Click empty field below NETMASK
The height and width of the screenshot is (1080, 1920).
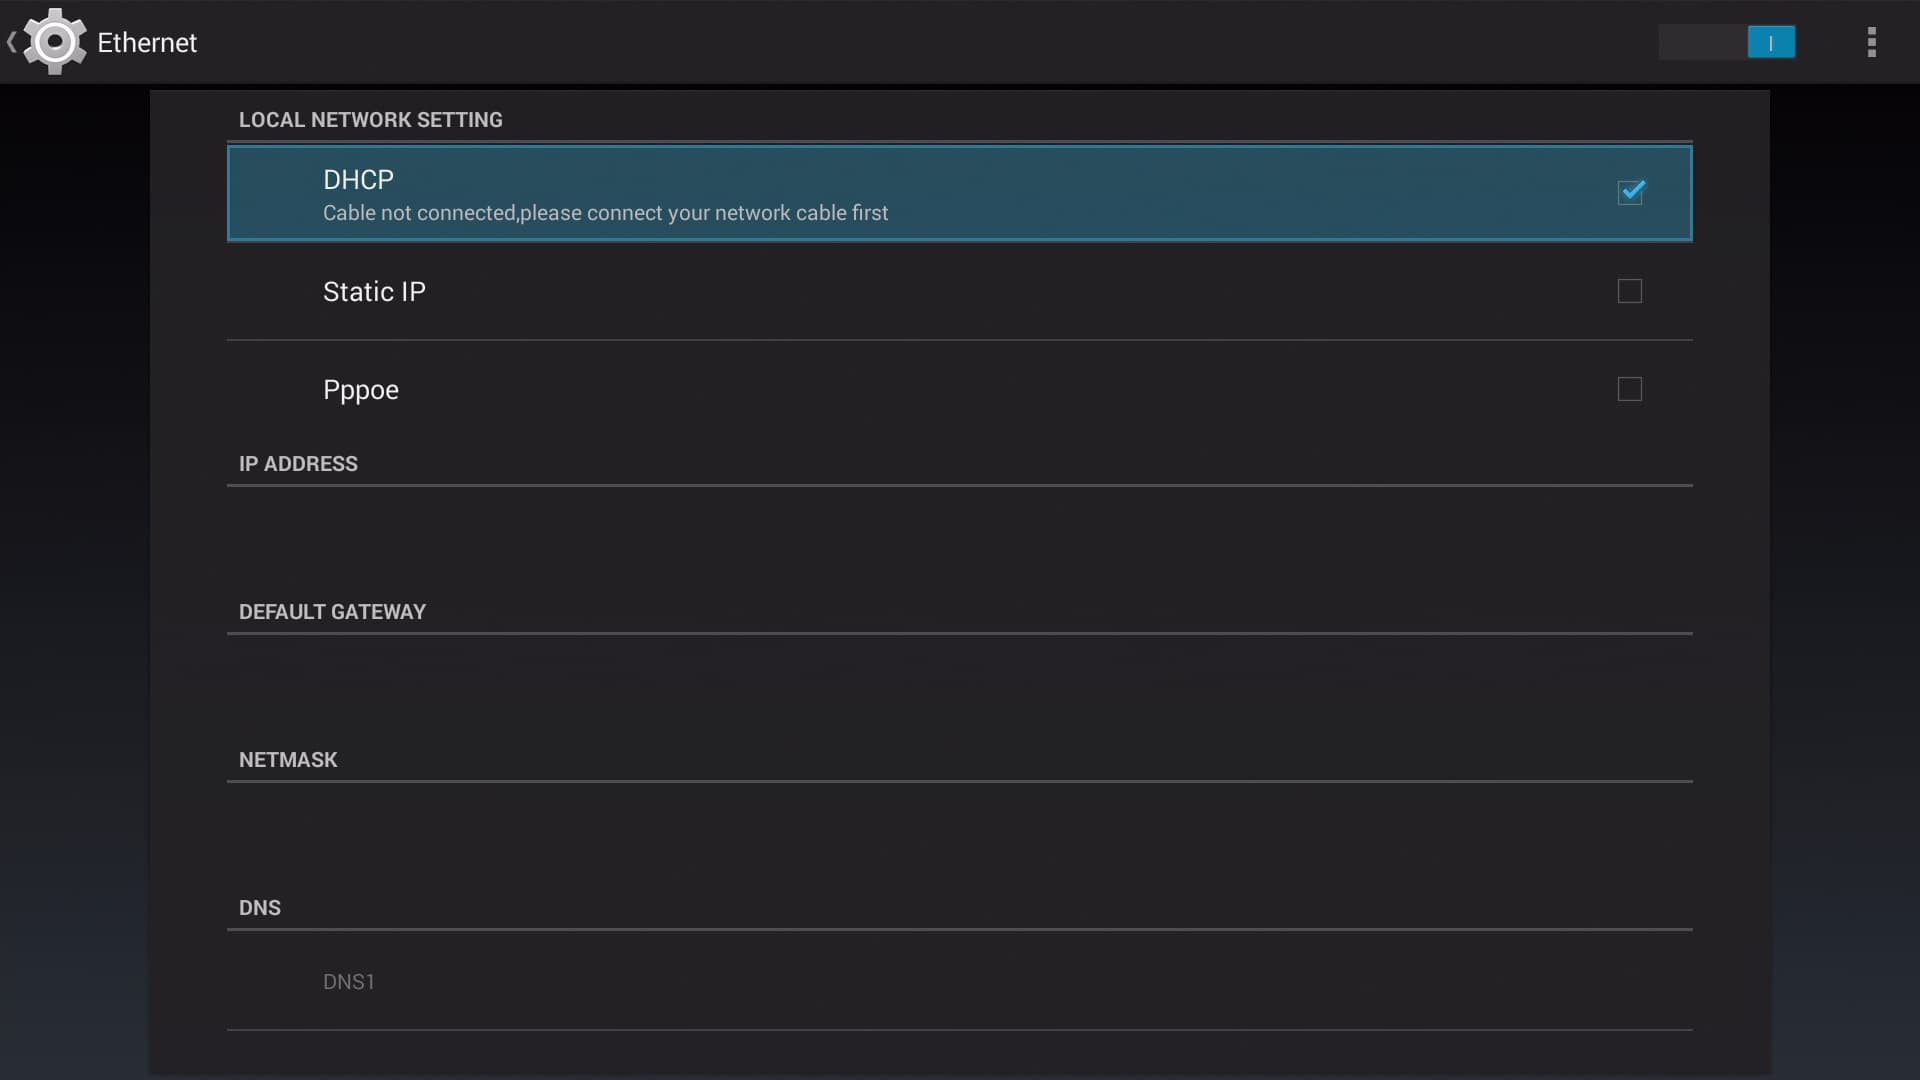coord(958,834)
